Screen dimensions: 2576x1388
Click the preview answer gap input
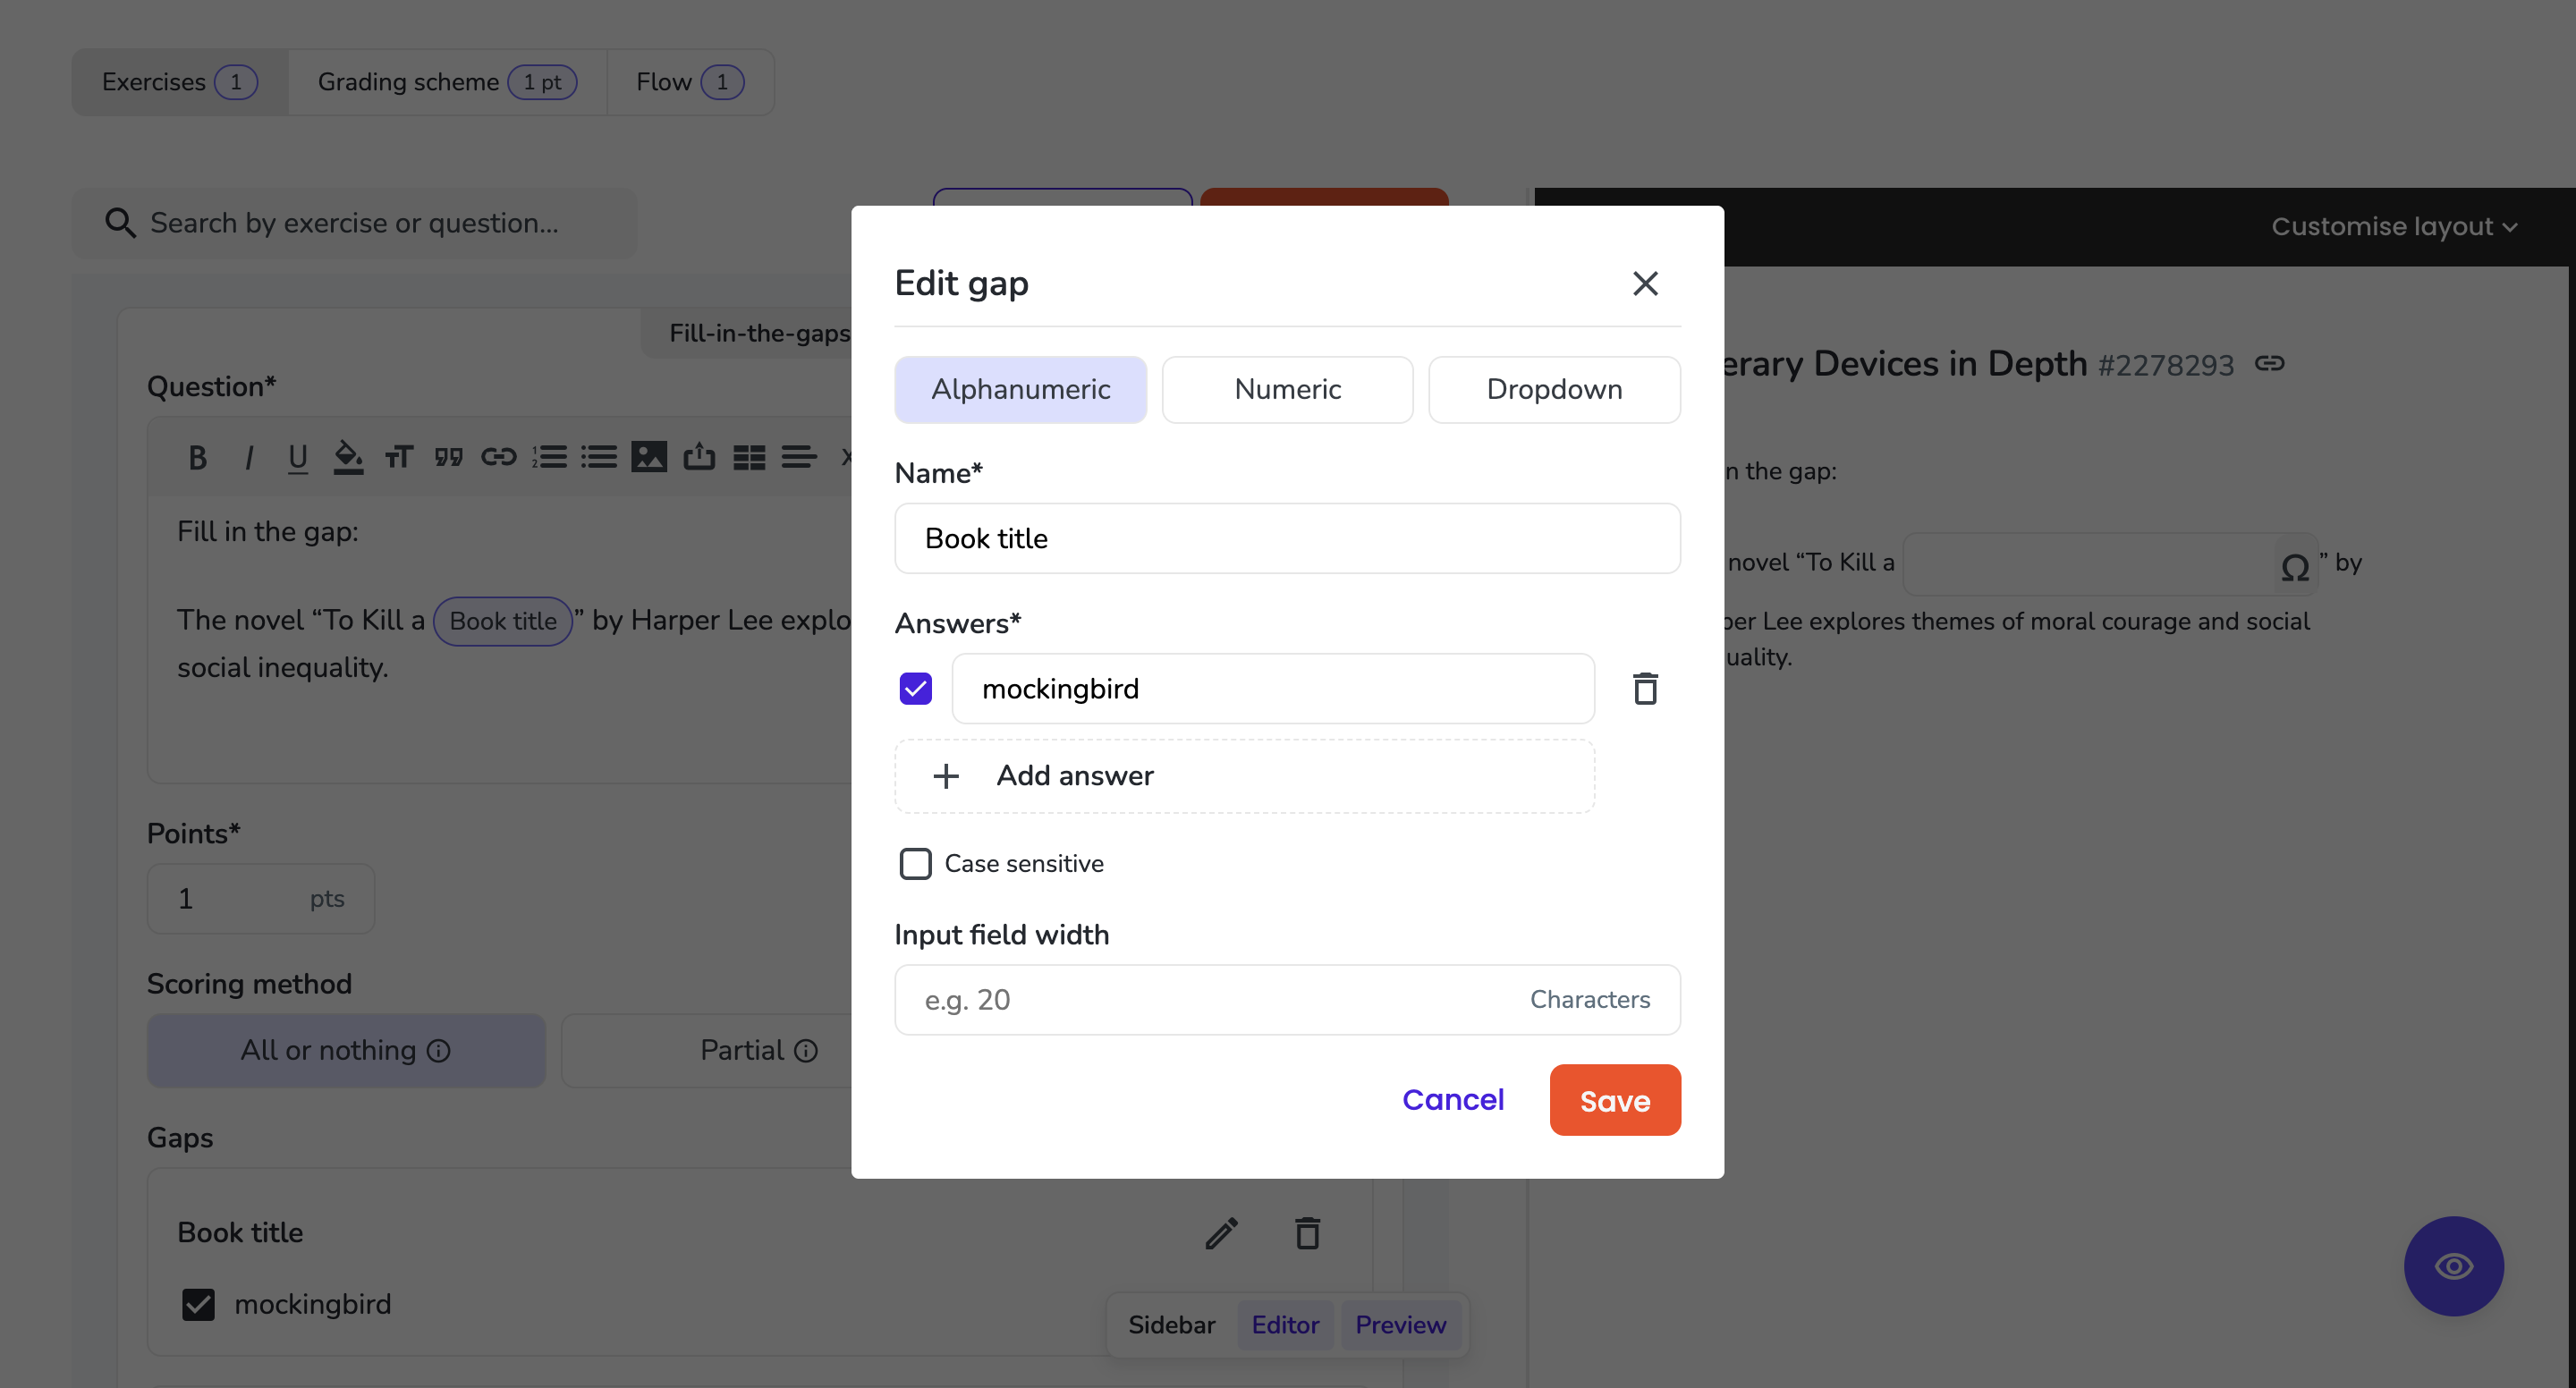[2110, 564]
